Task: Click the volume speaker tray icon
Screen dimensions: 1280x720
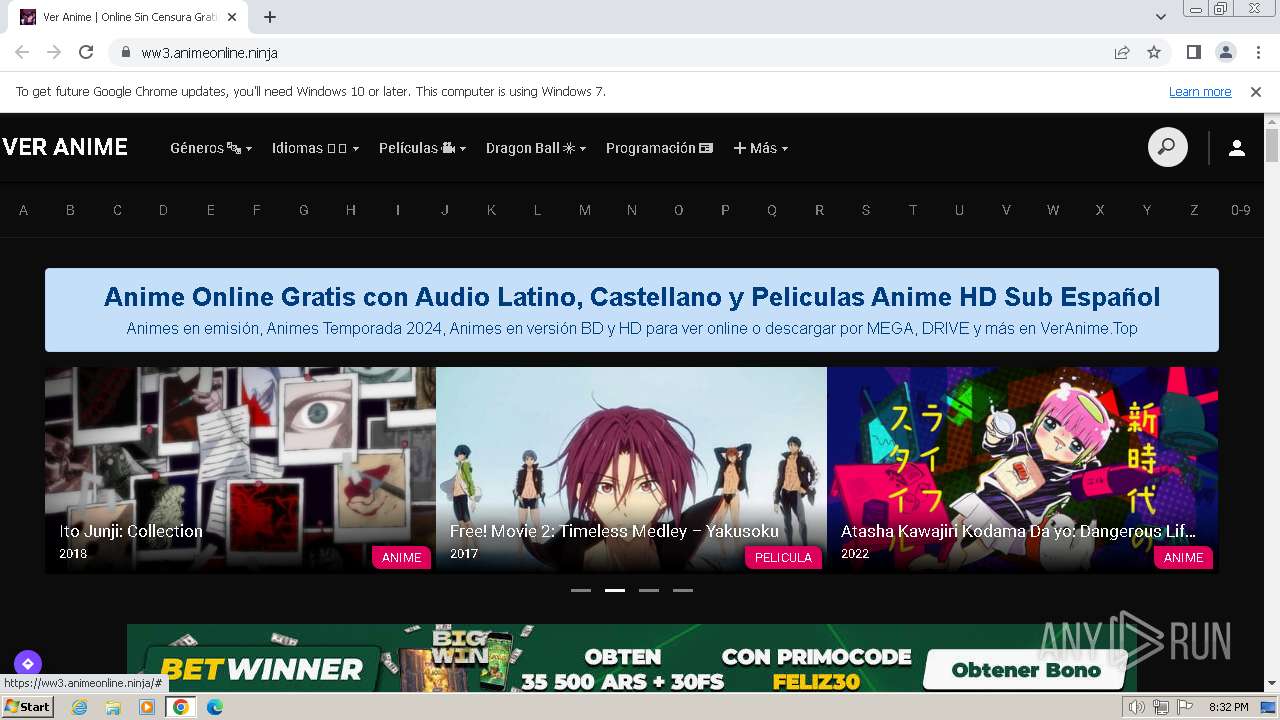Action: click(1137, 707)
